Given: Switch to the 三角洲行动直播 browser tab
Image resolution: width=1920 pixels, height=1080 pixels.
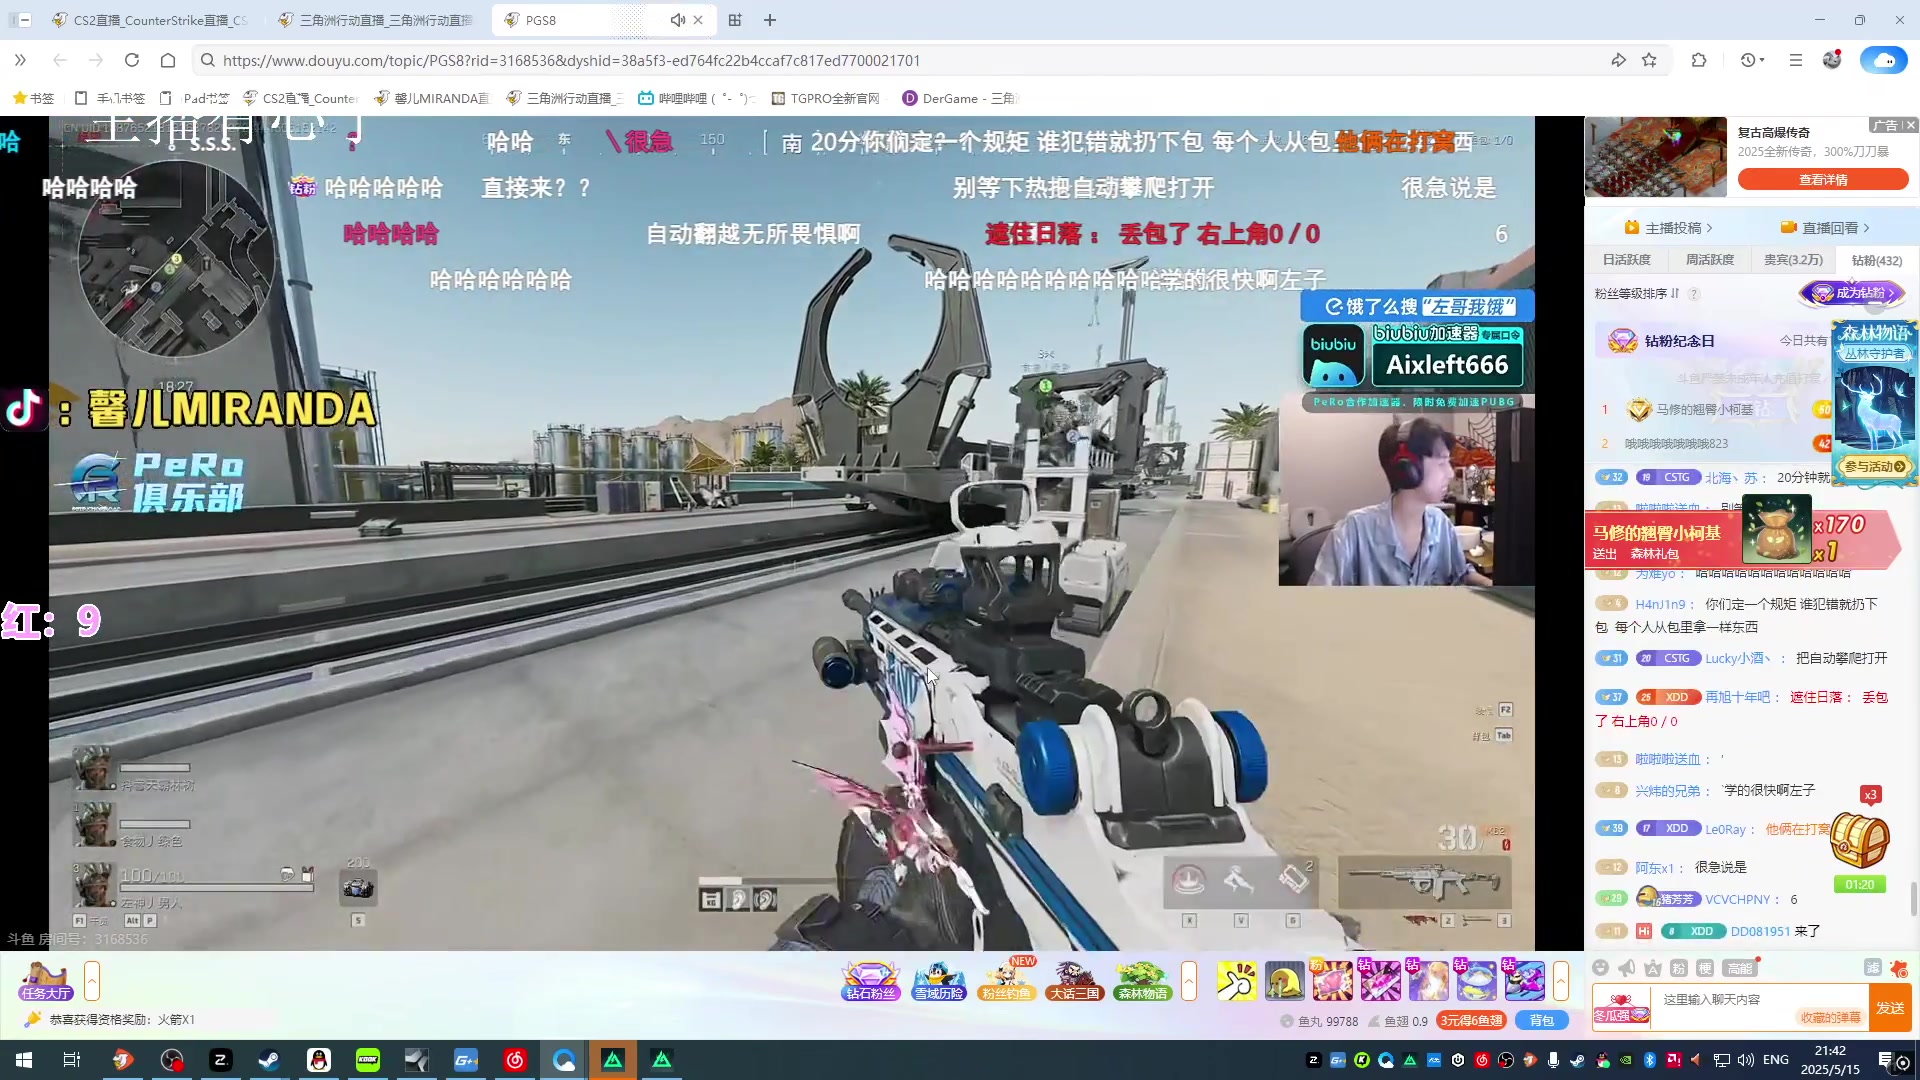Looking at the screenshot, I should pyautogui.click(x=377, y=20).
